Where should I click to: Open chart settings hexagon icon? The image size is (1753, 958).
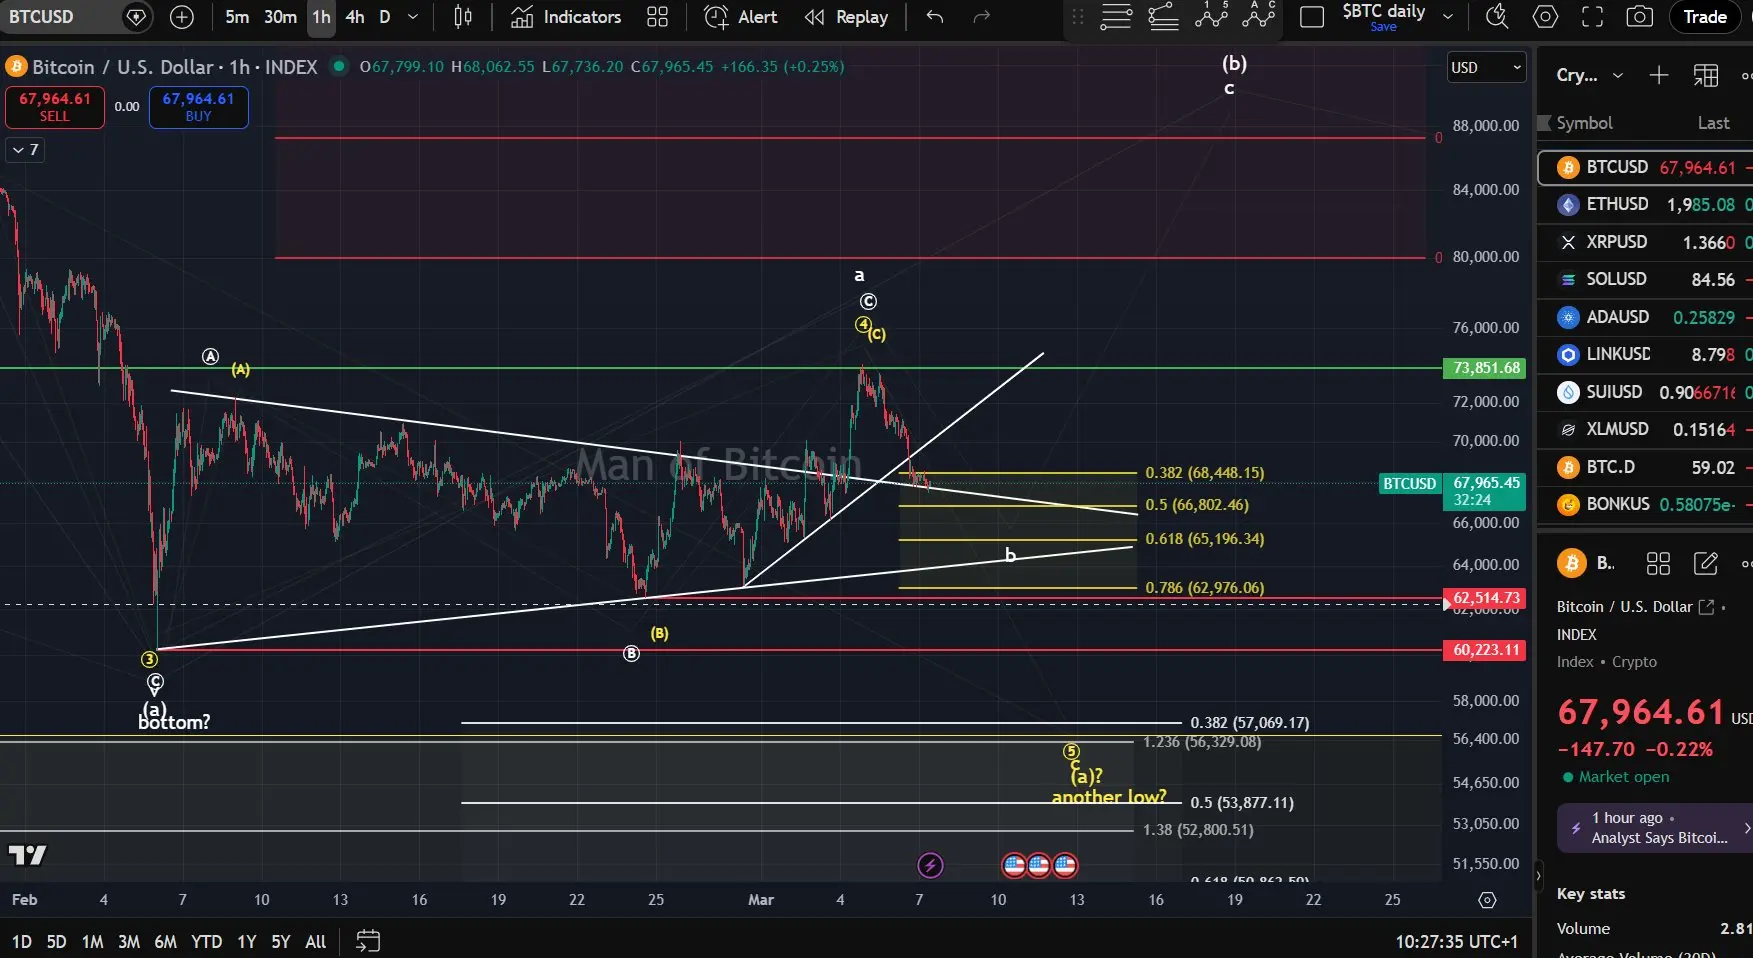(x=1545, y=17)
